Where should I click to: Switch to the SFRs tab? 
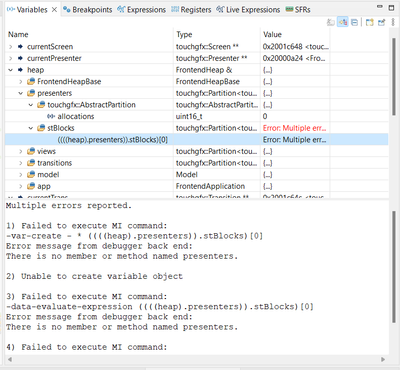pos(298,10)
